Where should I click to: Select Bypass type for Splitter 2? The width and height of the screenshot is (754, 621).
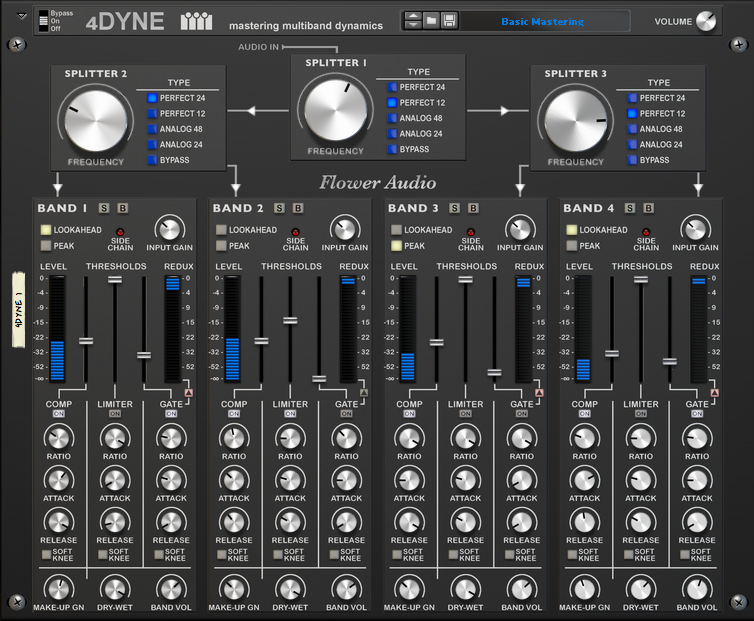(x=153, y=160)
